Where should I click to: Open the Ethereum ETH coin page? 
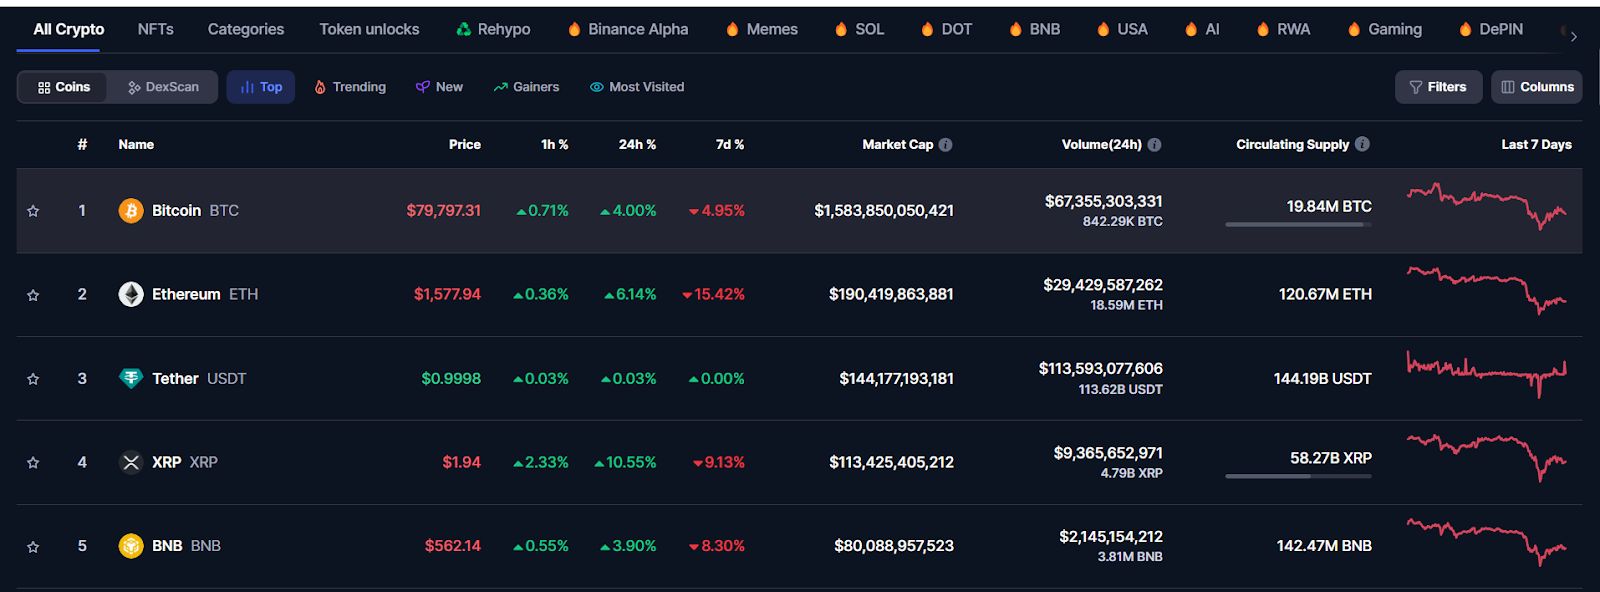[205, 295]
